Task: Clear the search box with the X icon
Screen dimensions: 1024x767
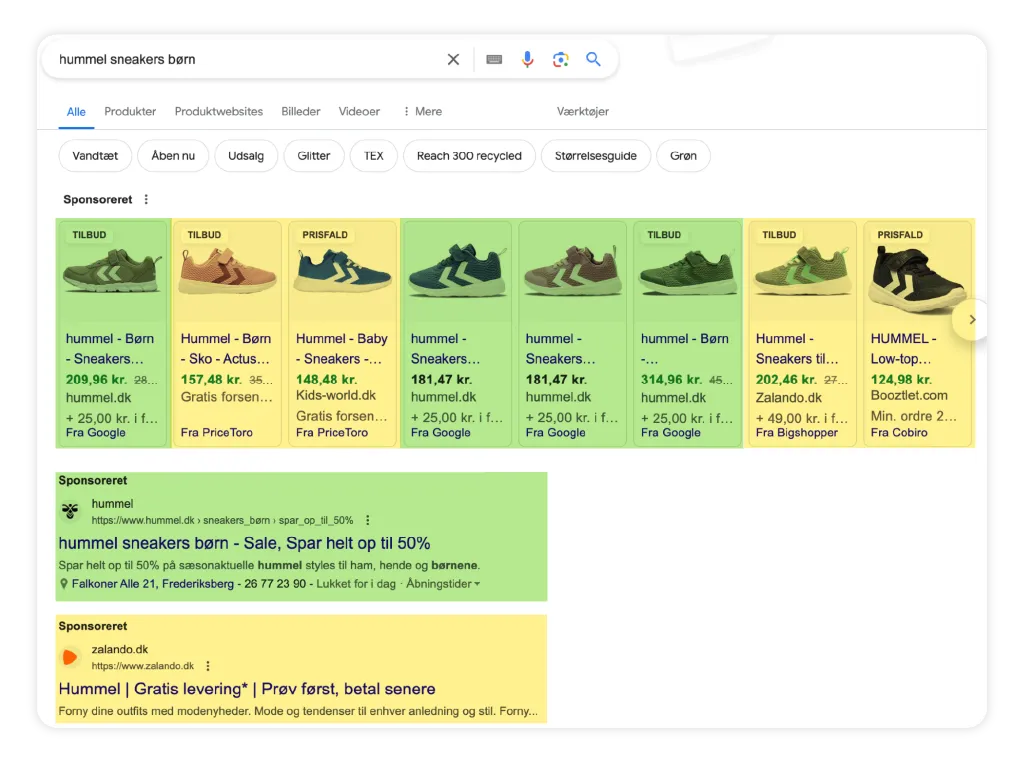Action: [x=453, y=59]
